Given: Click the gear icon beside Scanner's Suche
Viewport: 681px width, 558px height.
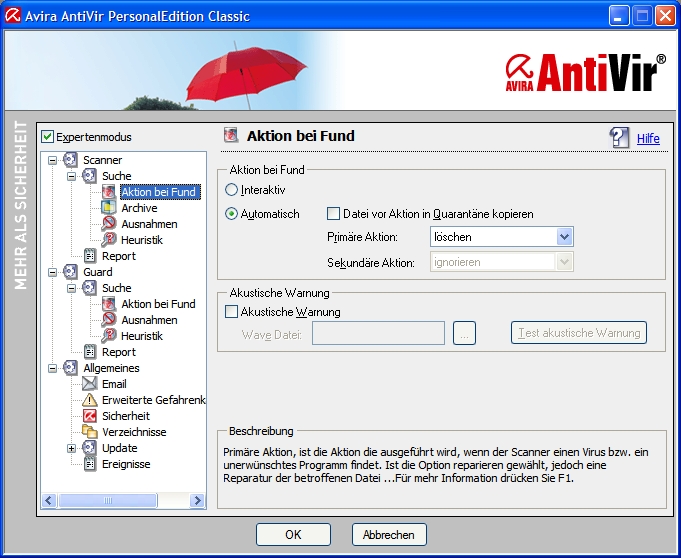Looking at the screenshot, I should coord(89,176).
